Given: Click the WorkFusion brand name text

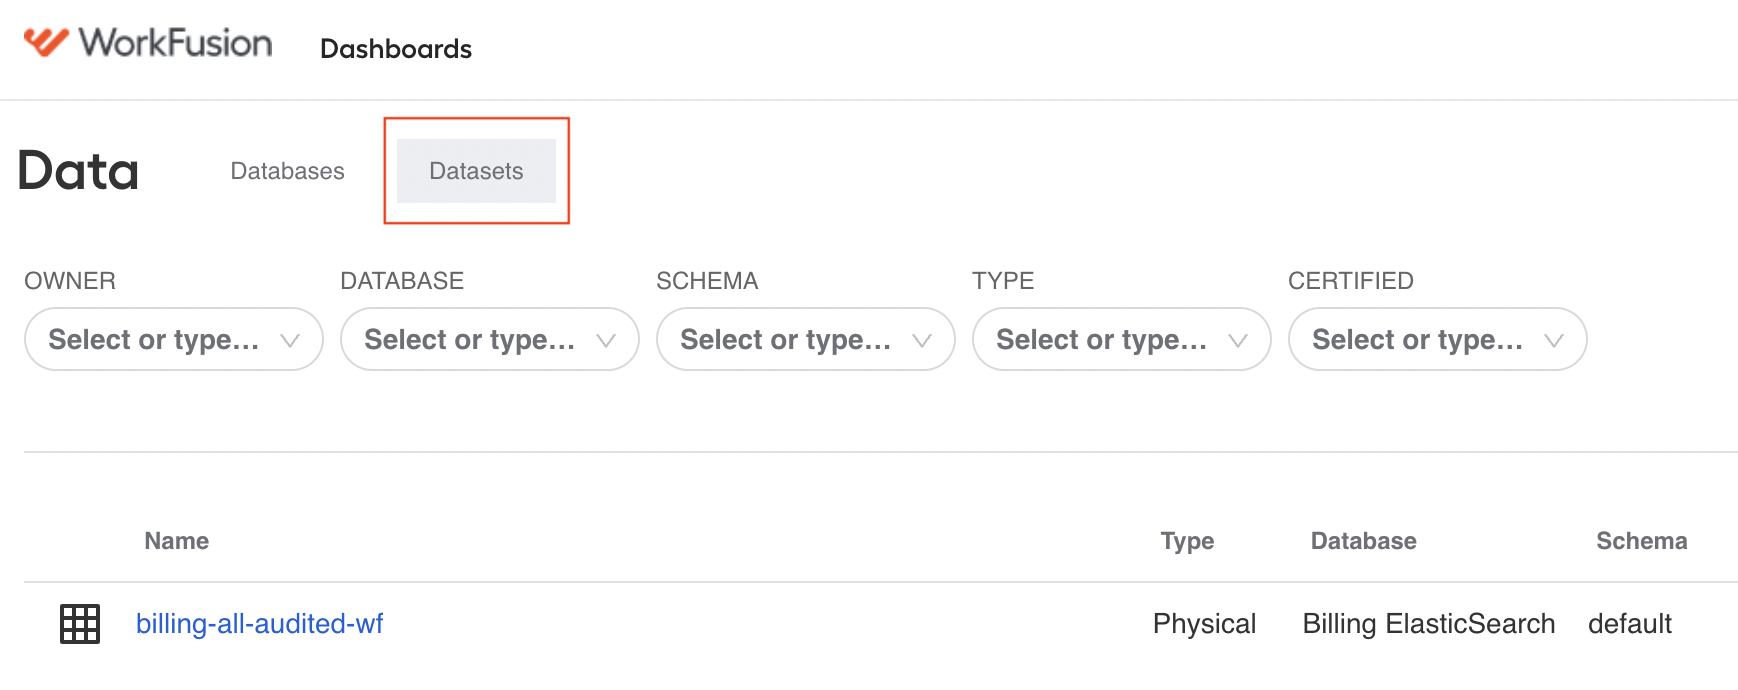Looking at the screenshot, I should tap(176, 43).
